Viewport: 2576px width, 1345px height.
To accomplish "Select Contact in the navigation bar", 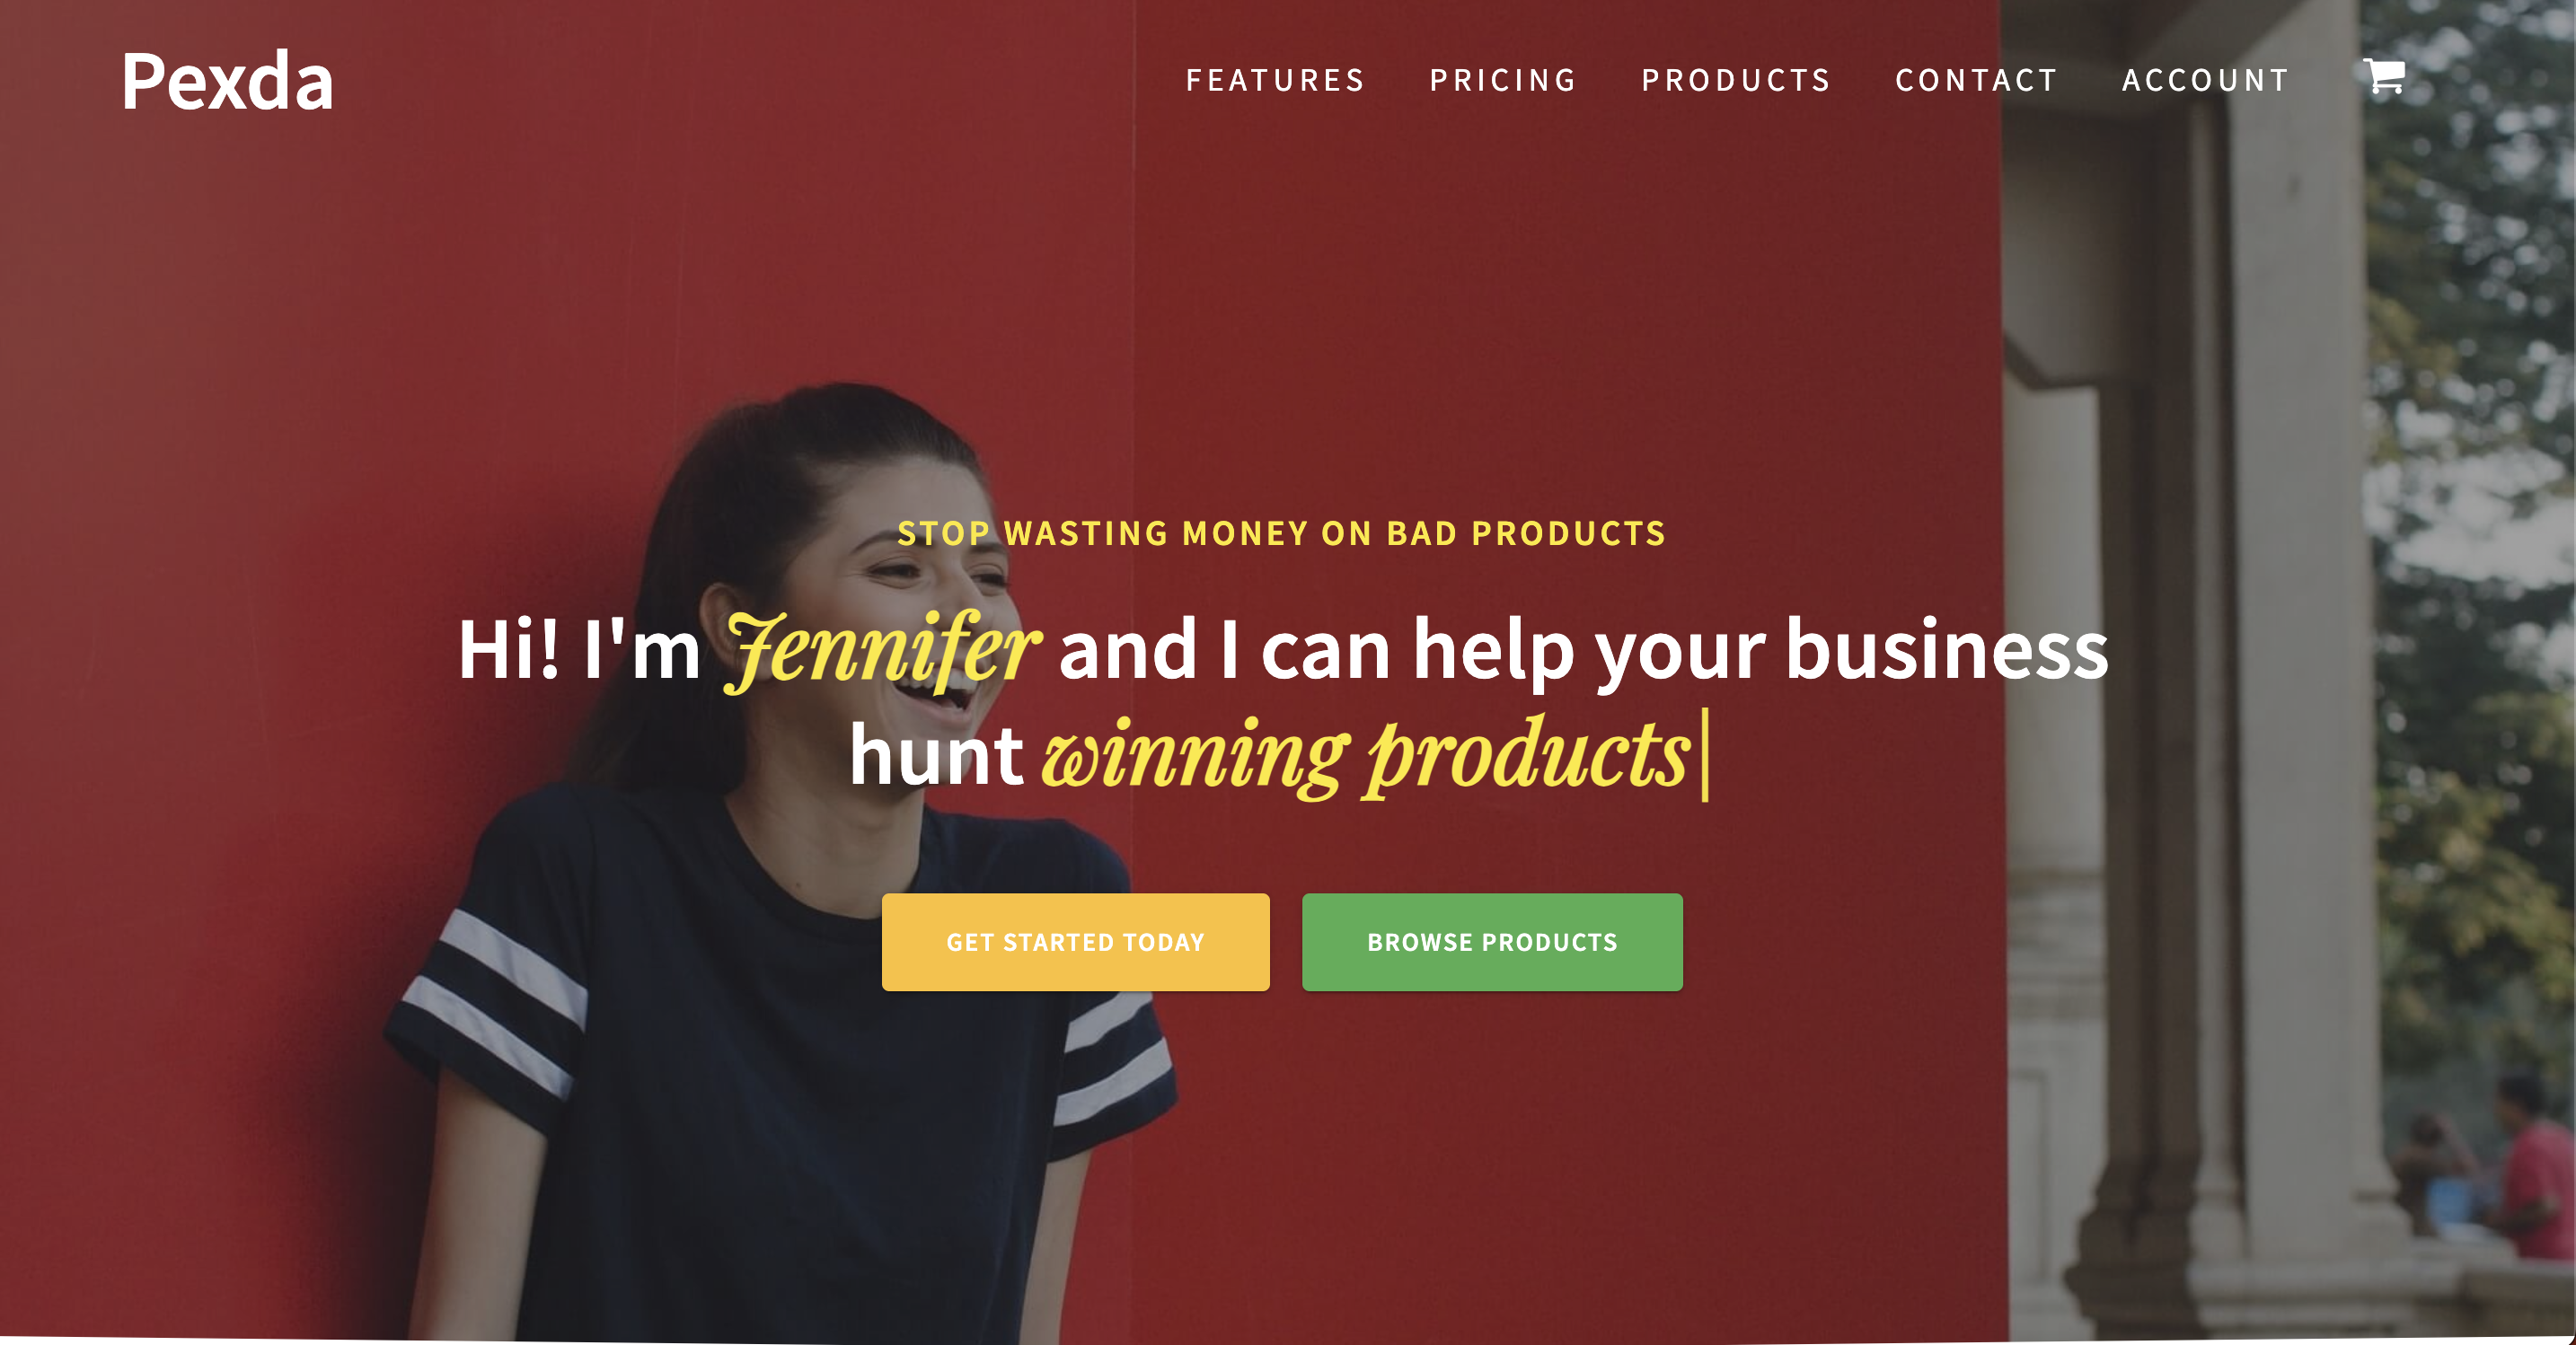I will (x=1976, y=80).
